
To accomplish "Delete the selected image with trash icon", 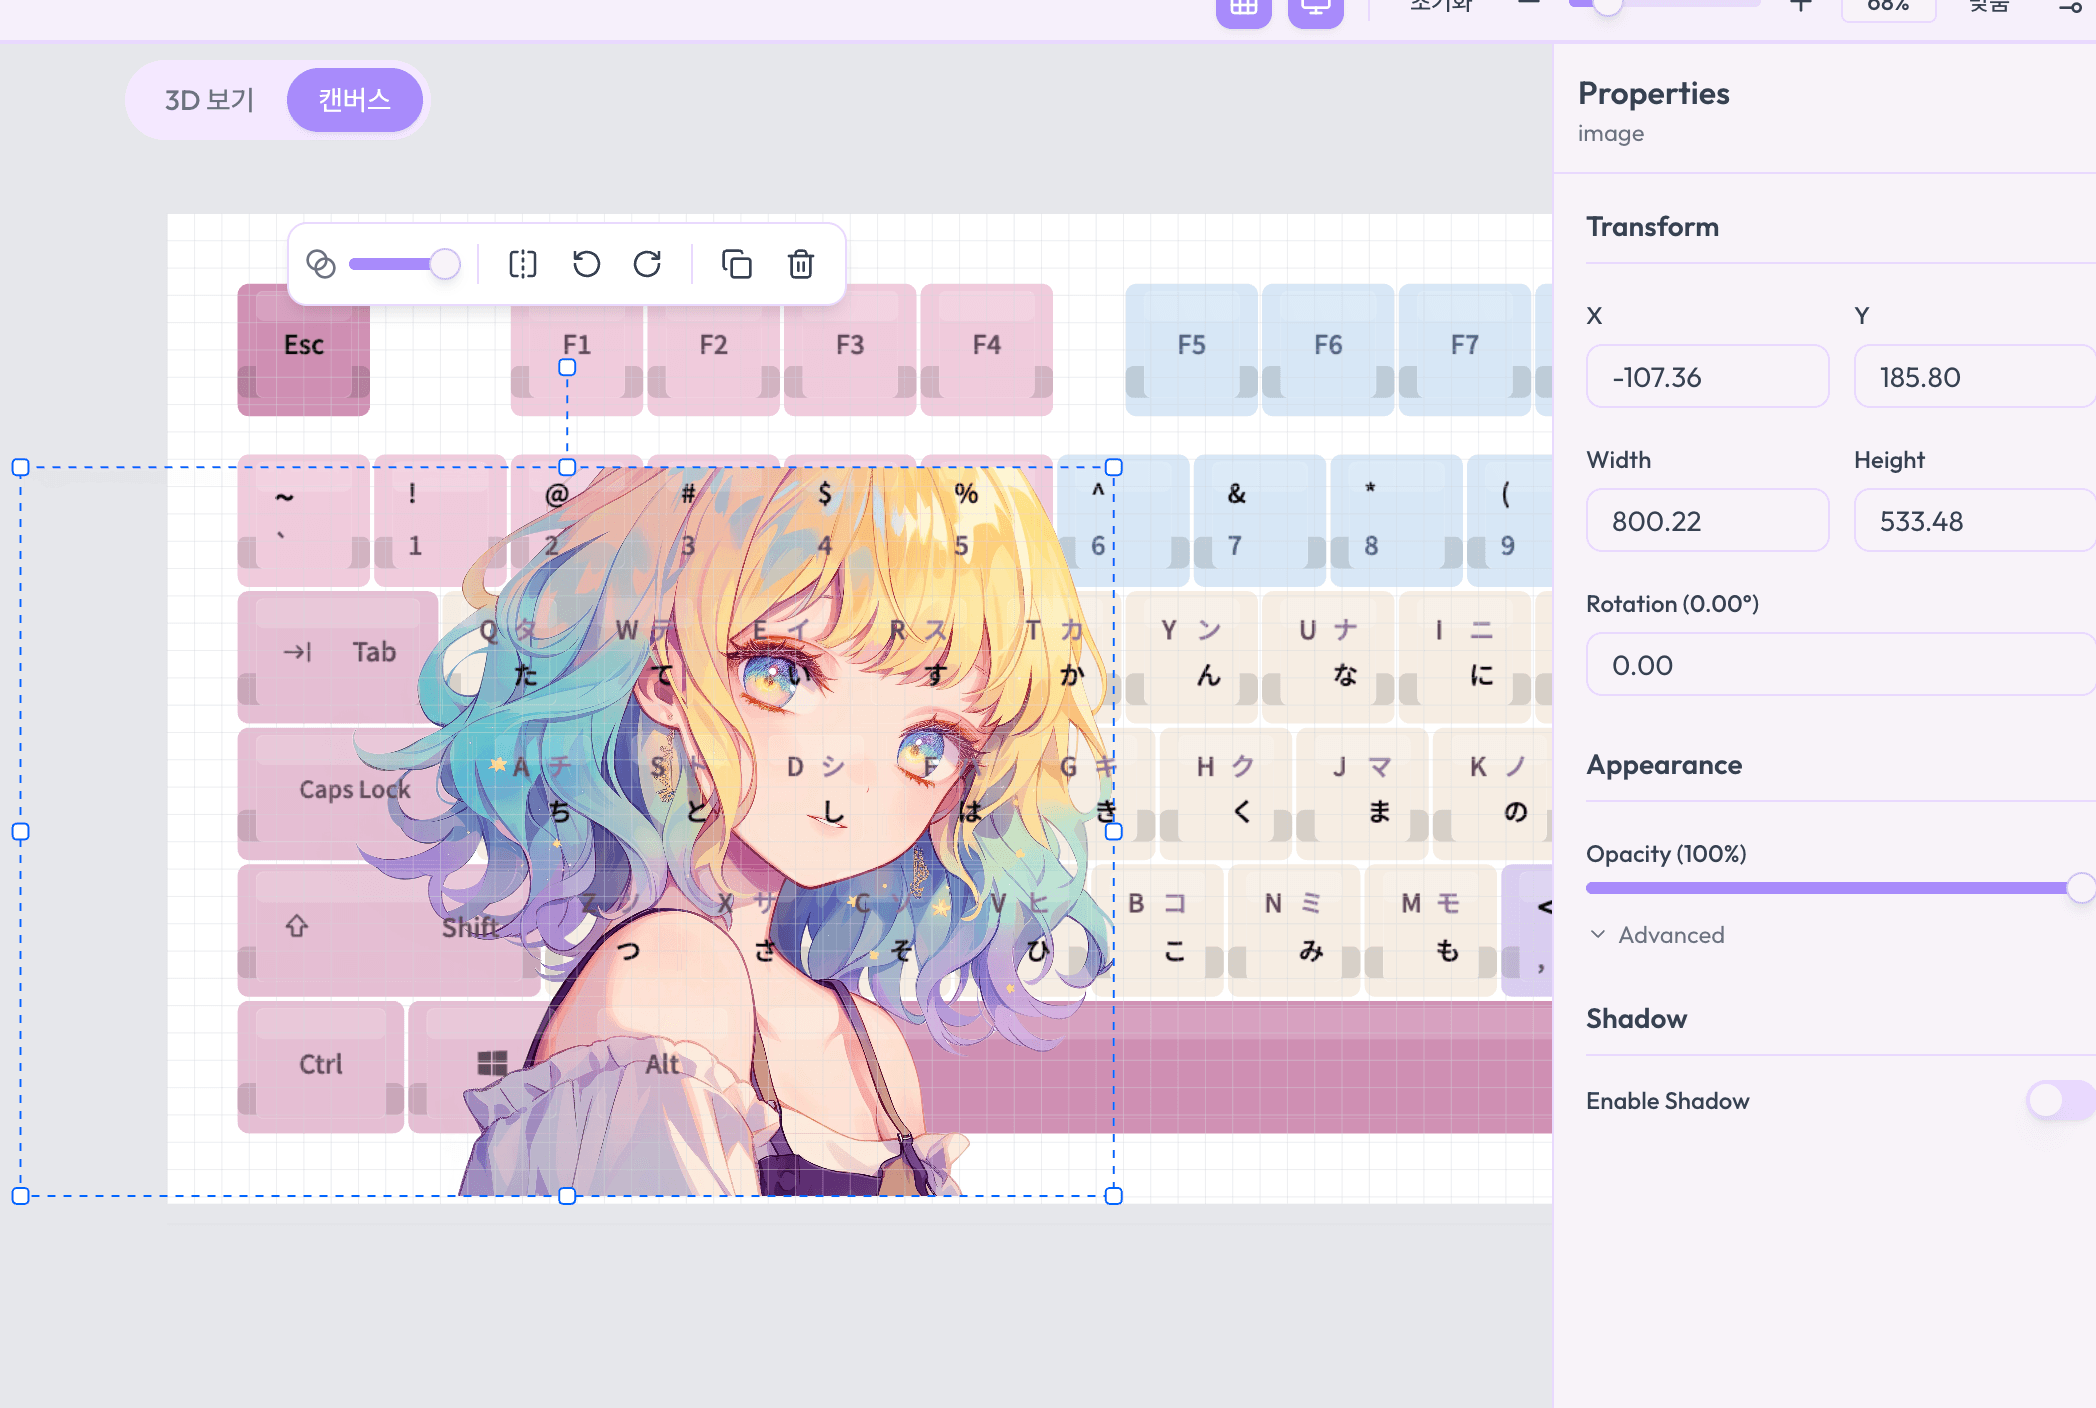I will click(x=800, y=264).
